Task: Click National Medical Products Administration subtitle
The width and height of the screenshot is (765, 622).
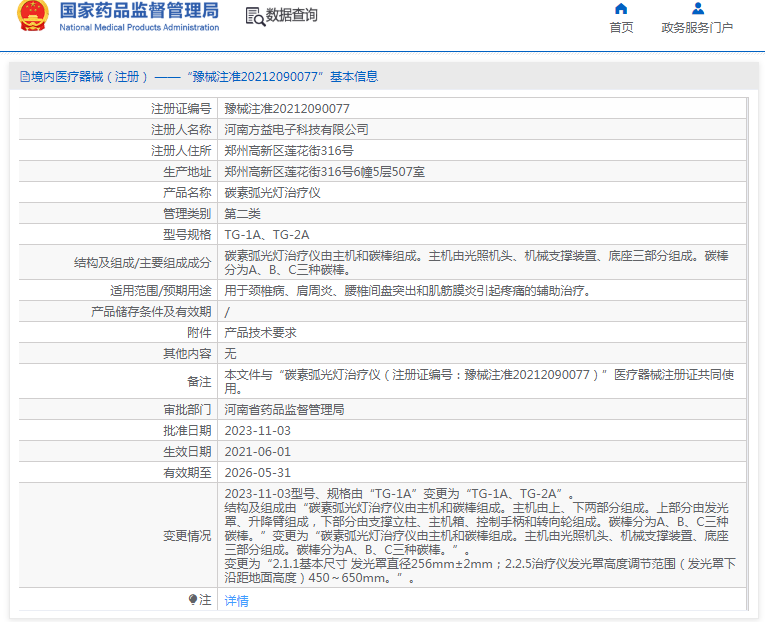Action: (x=139, y=28)
